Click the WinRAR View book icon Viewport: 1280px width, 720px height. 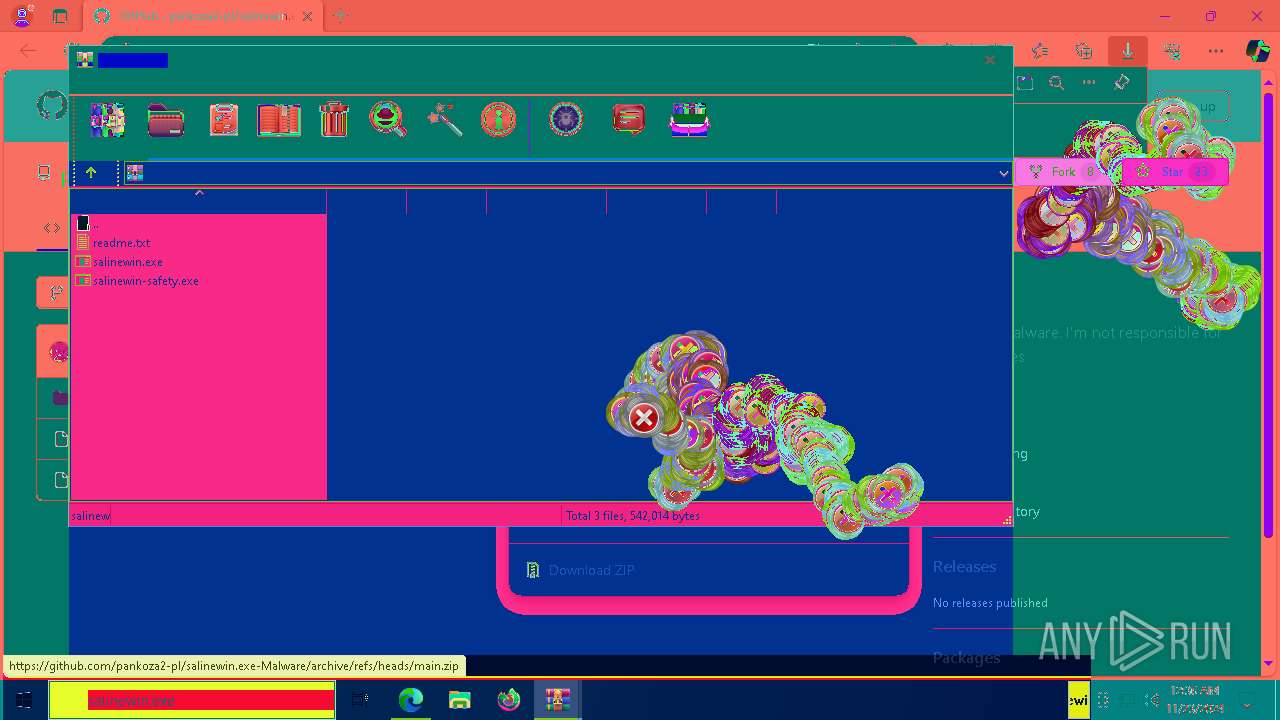pyautogui.click(x=279, y=120)
